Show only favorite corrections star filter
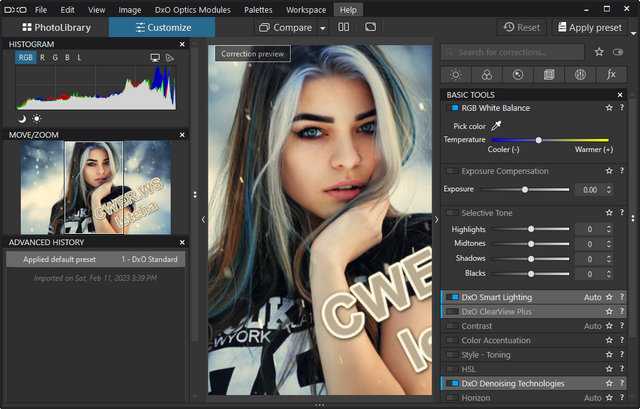 (x=599, y=51)
